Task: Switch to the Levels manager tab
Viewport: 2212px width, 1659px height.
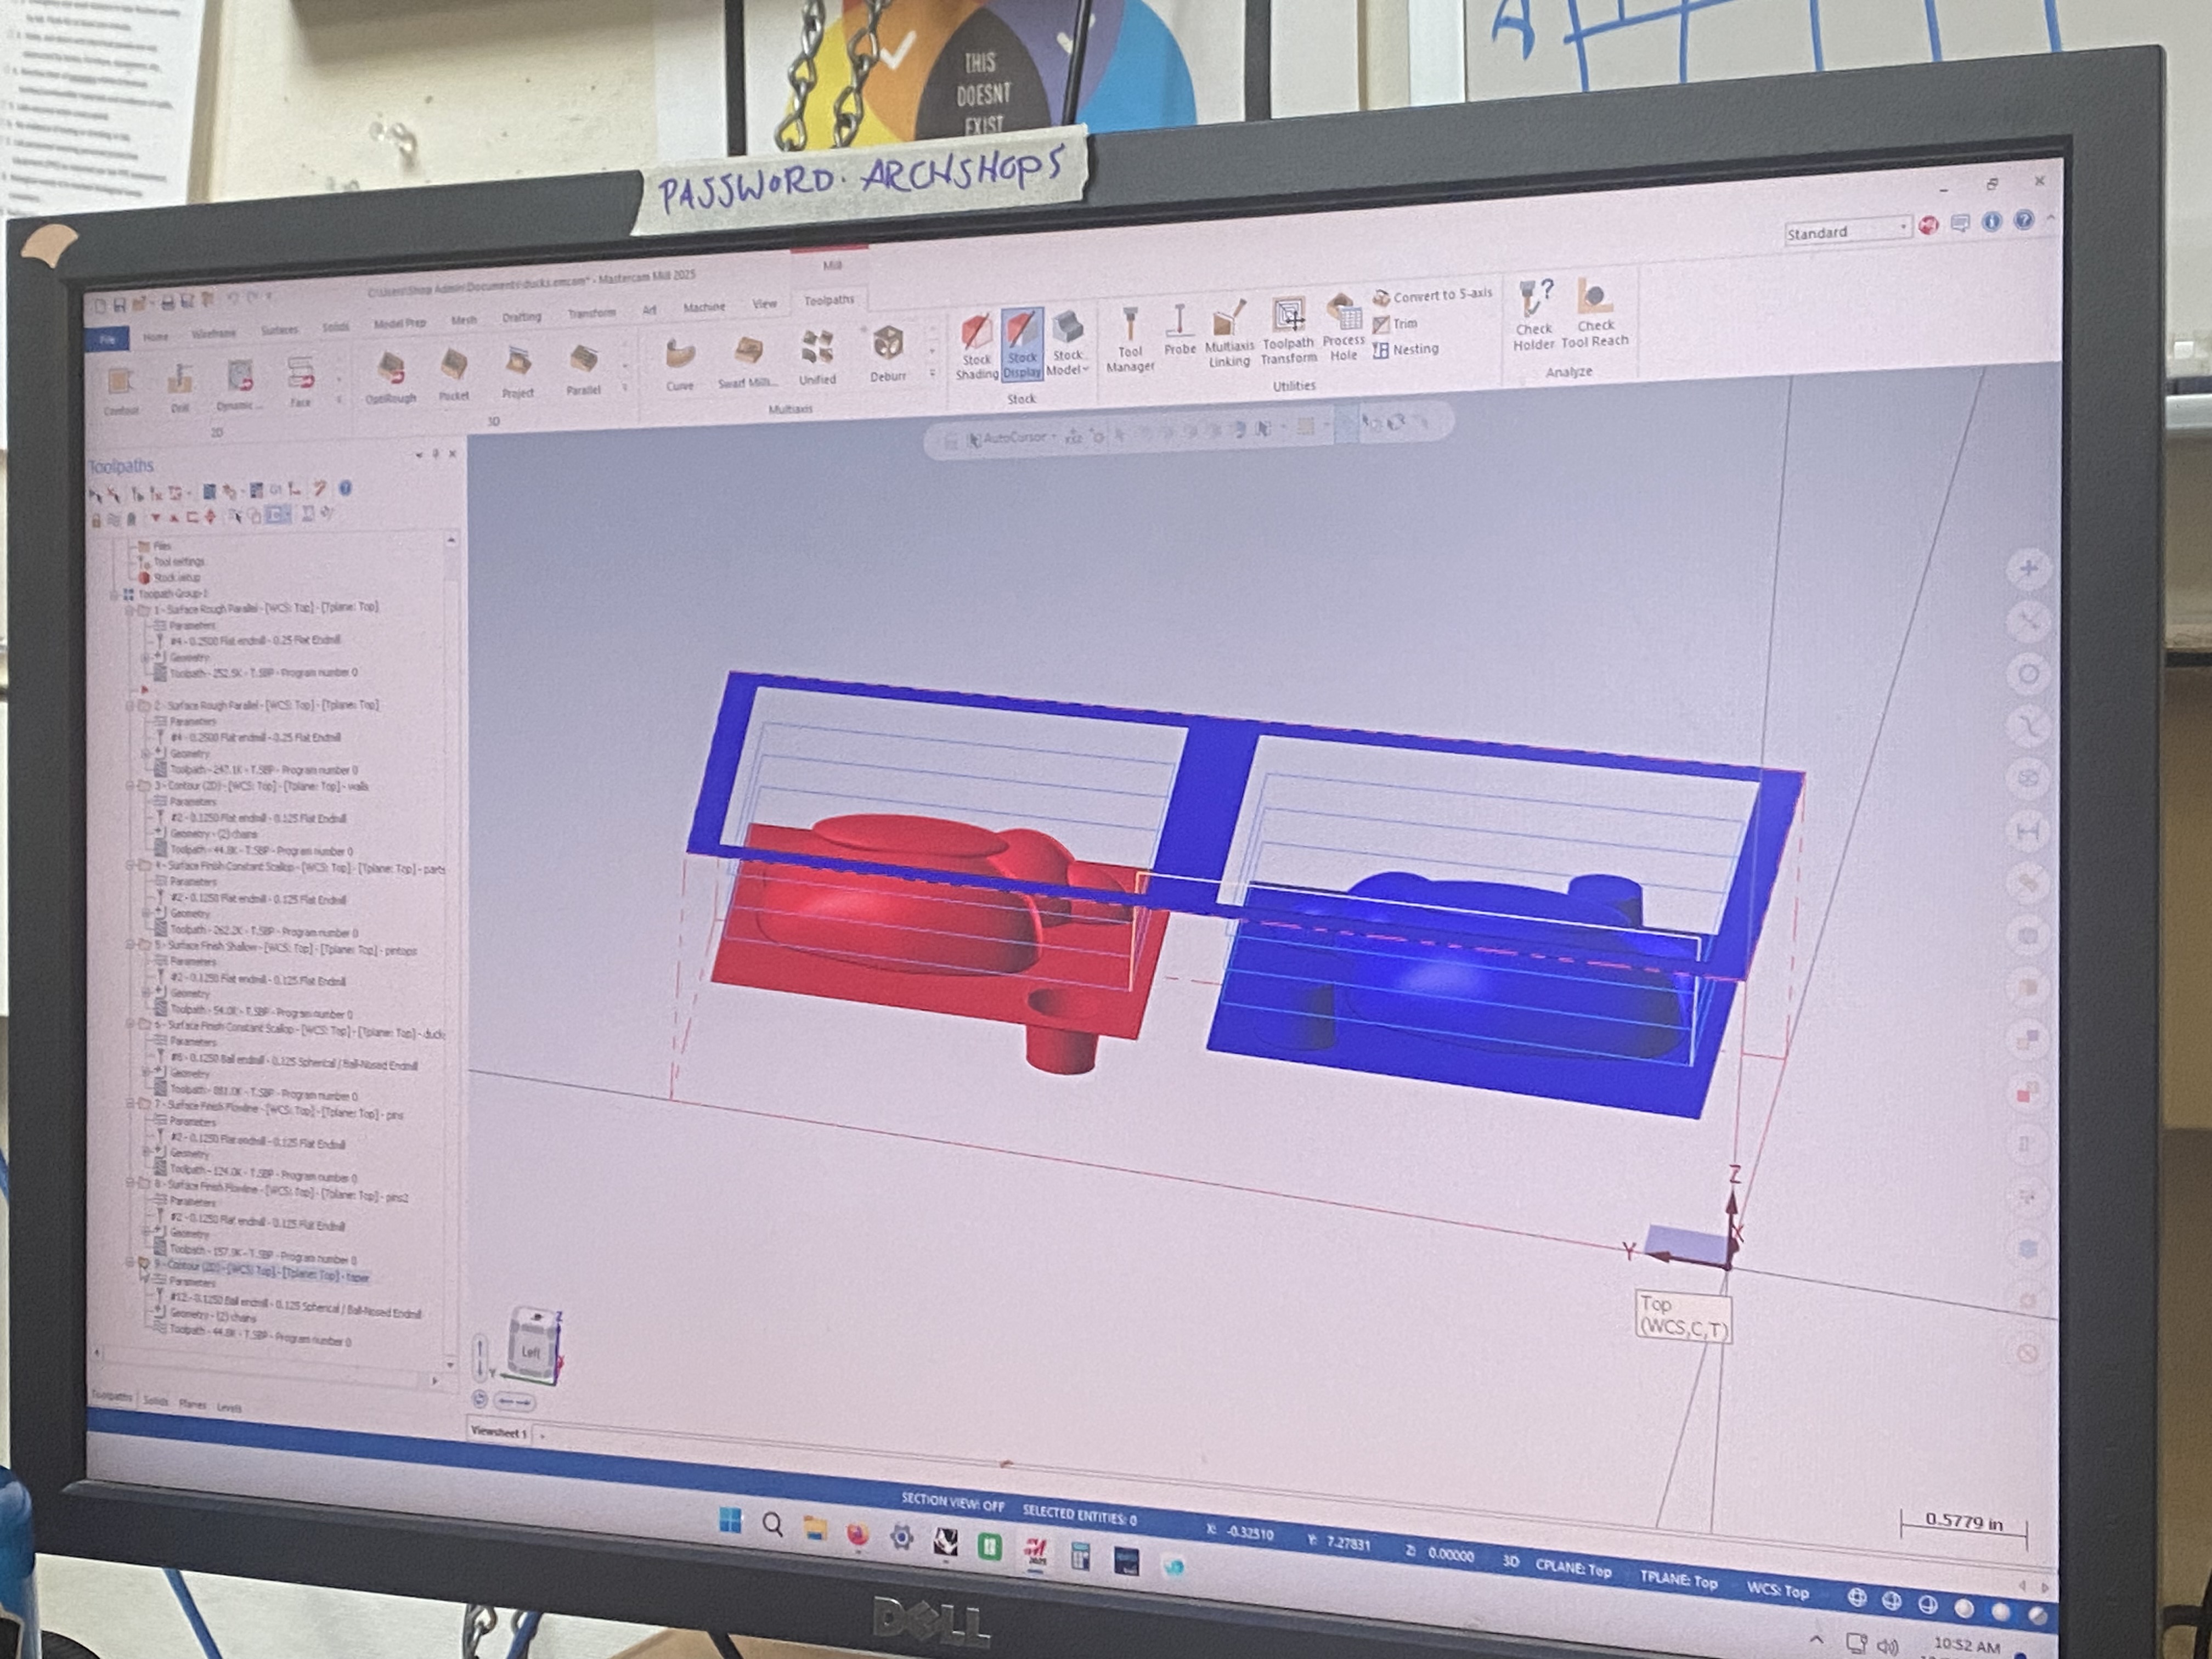Action: (229, 1407)
